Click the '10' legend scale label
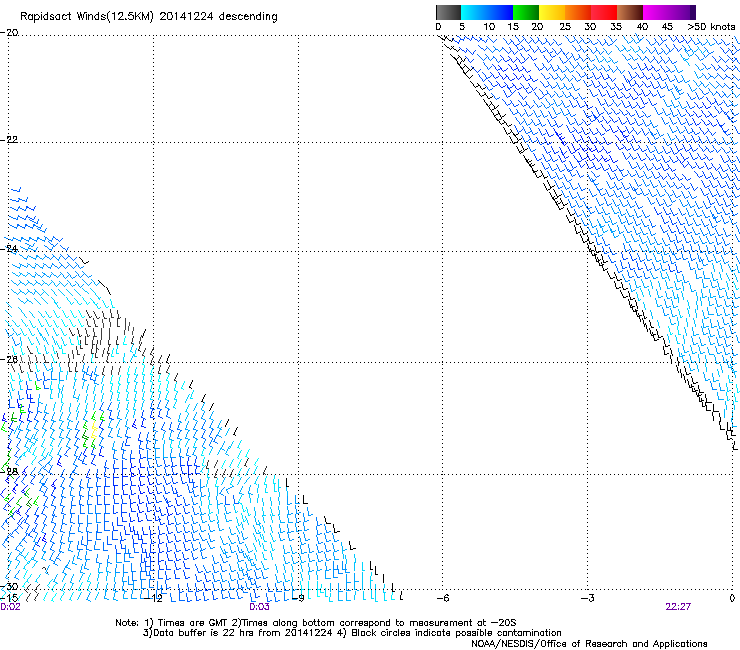The width and height of the screenshot is (740, 650). click(489, 27)
